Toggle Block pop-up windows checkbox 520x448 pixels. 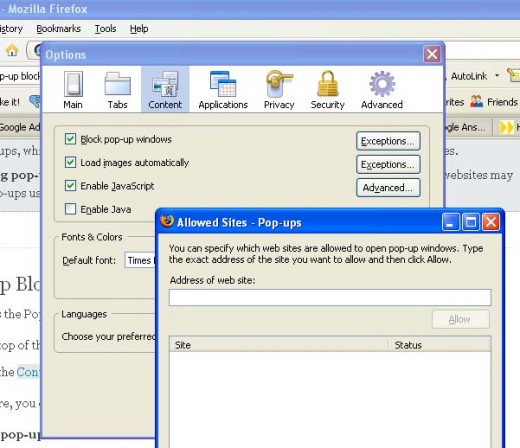pyautogui.click(x=70, y=139)
